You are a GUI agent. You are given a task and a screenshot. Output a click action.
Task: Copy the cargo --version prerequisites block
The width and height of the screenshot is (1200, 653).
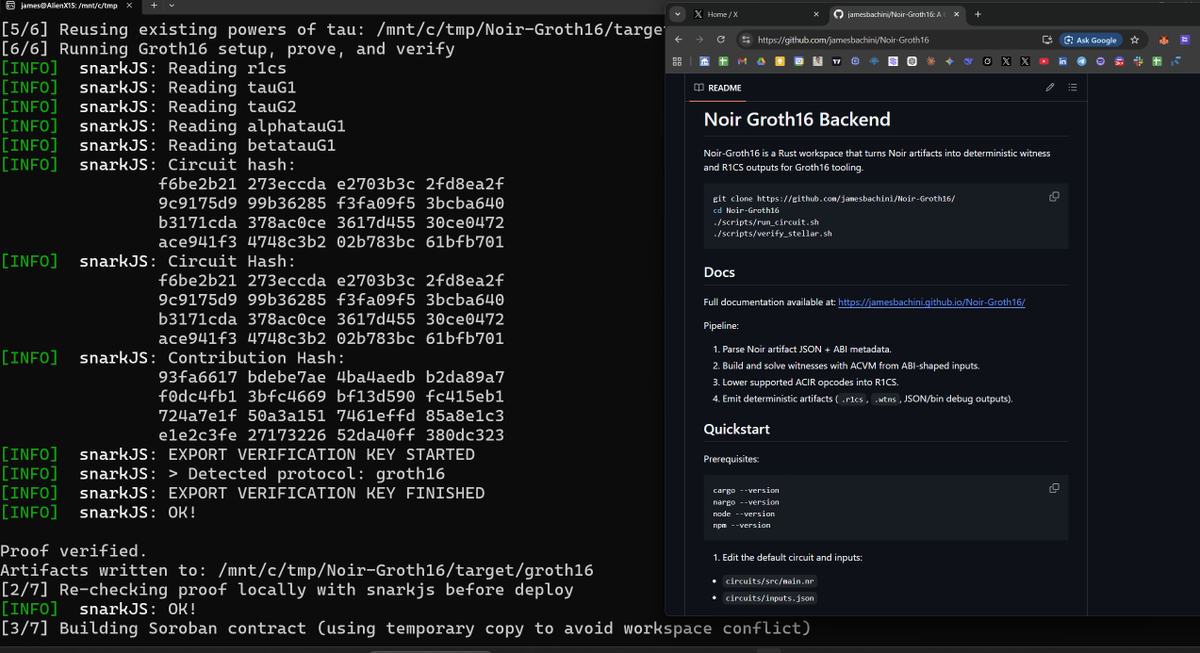(x=1054, y=488)
